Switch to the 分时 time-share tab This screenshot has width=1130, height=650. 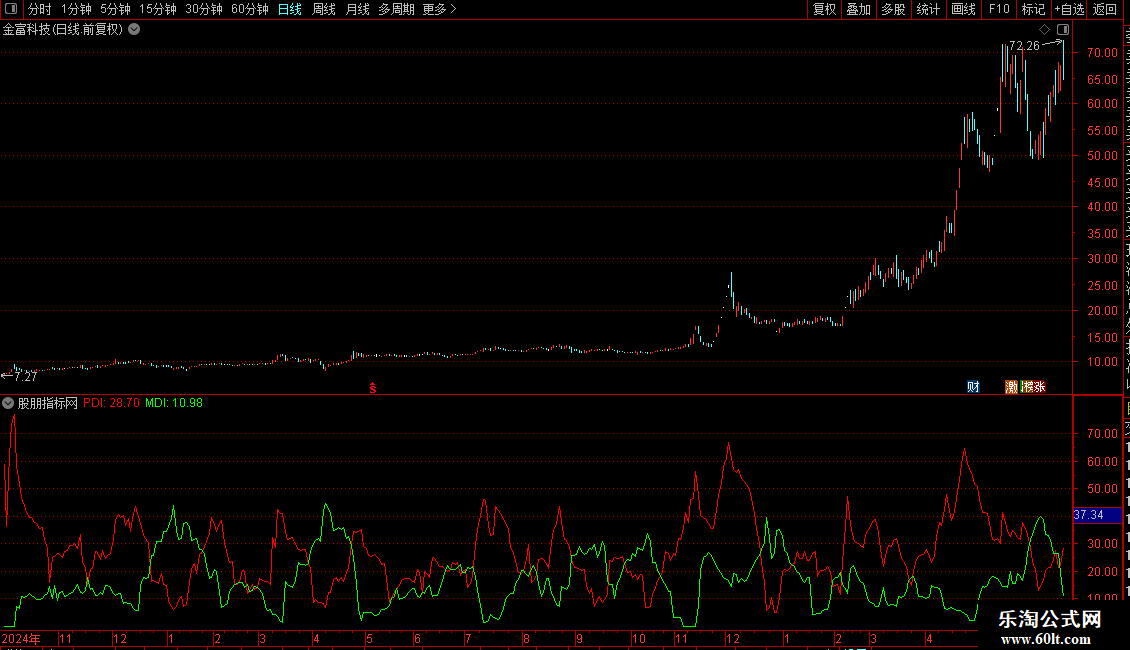pos(40,9)
